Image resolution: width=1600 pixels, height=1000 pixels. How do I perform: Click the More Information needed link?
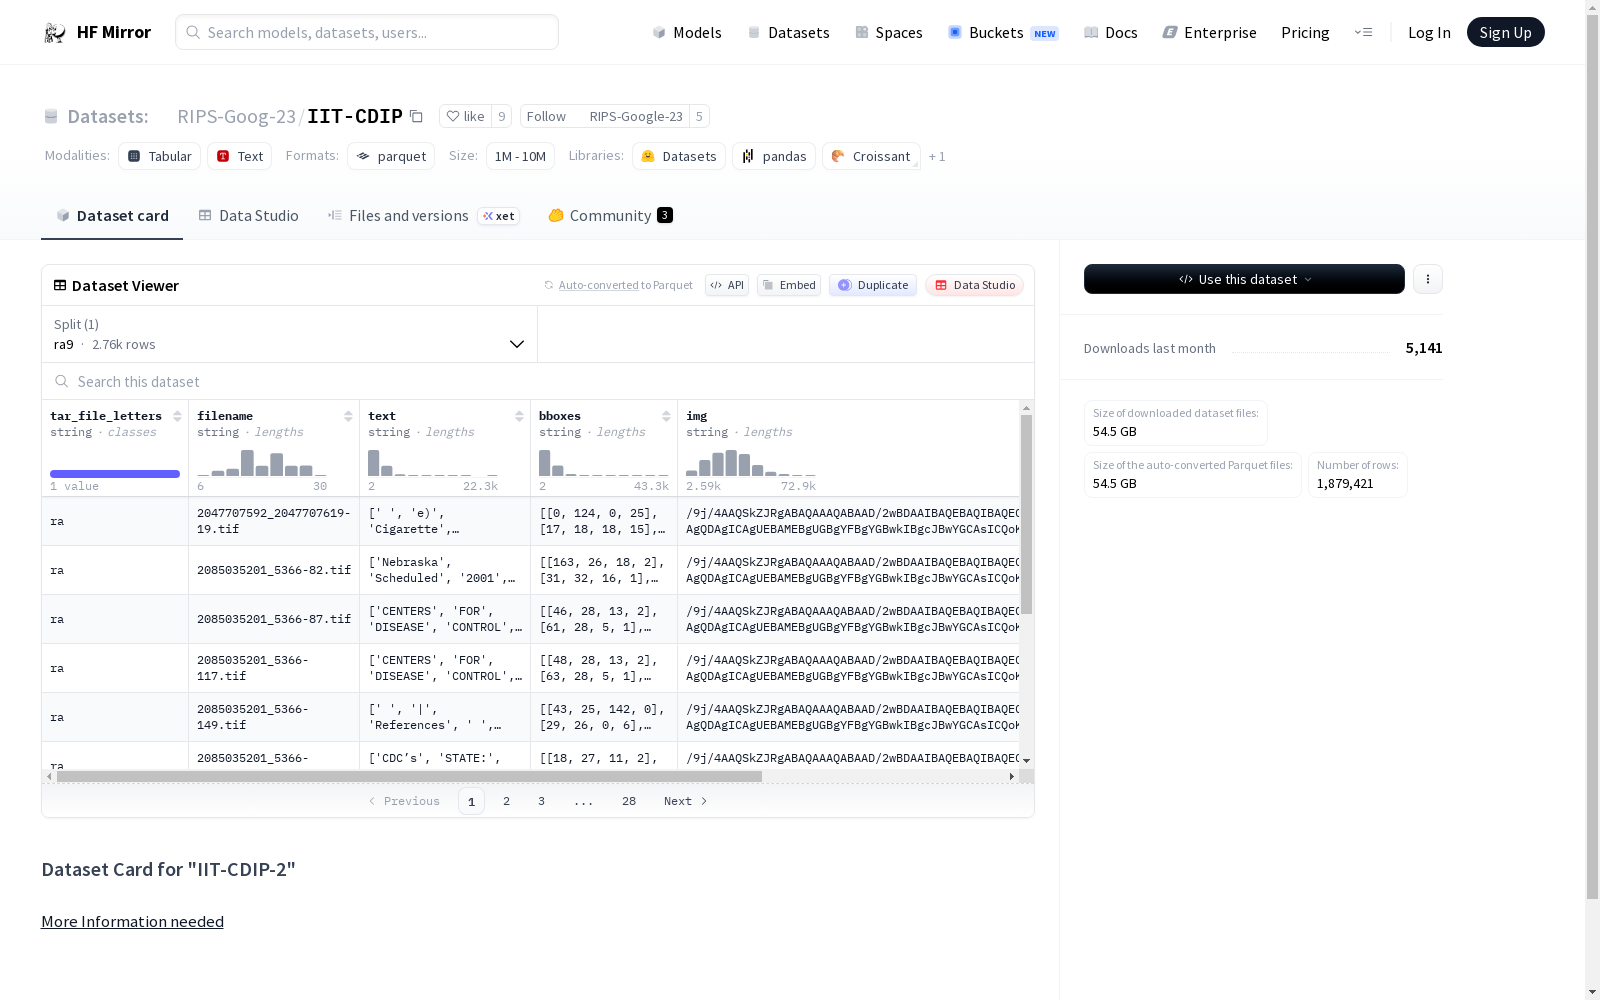[132, 921]
